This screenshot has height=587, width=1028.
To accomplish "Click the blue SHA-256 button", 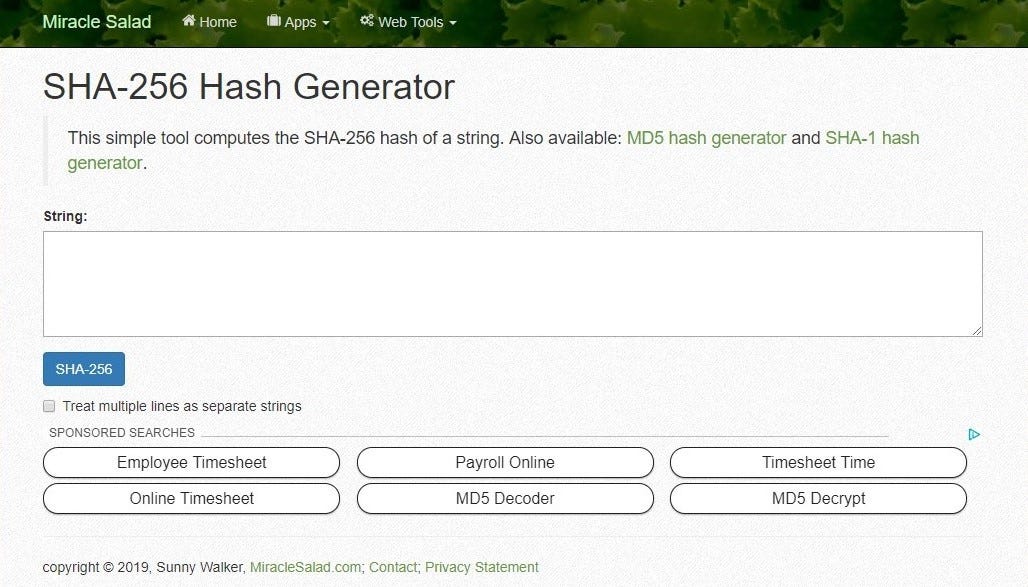I will click(84, 369).
